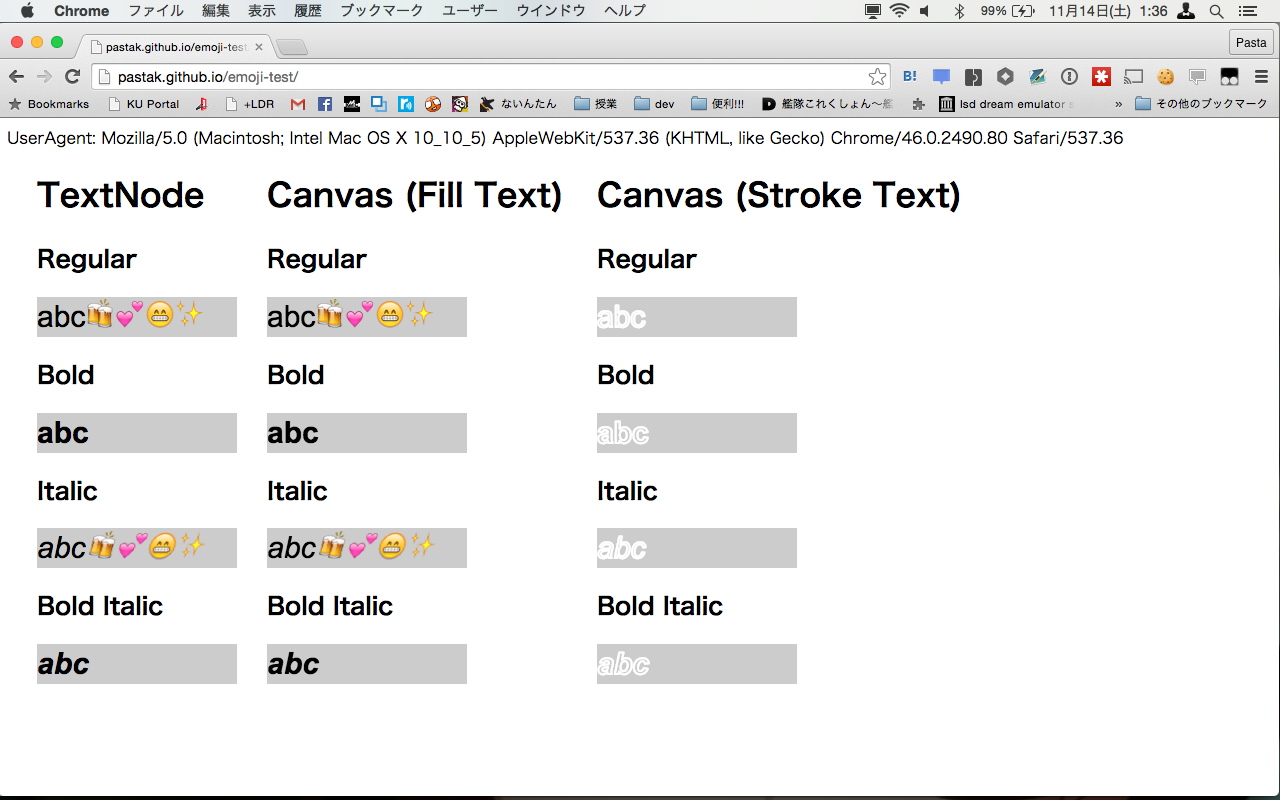The width and height of the screenshot is (1280, 800).
Task: Click the LastPass red asterisk extension icon
Action: click(x=1101, y=76)
